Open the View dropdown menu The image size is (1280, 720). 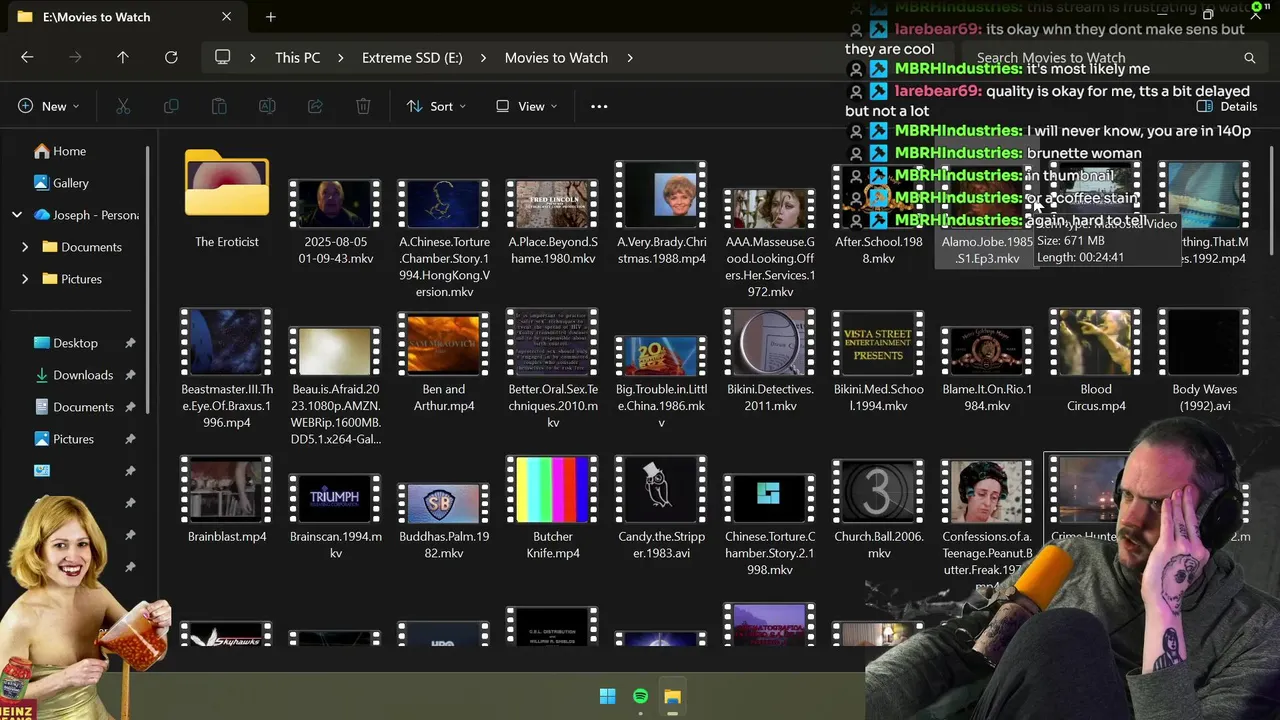[527, 106]
